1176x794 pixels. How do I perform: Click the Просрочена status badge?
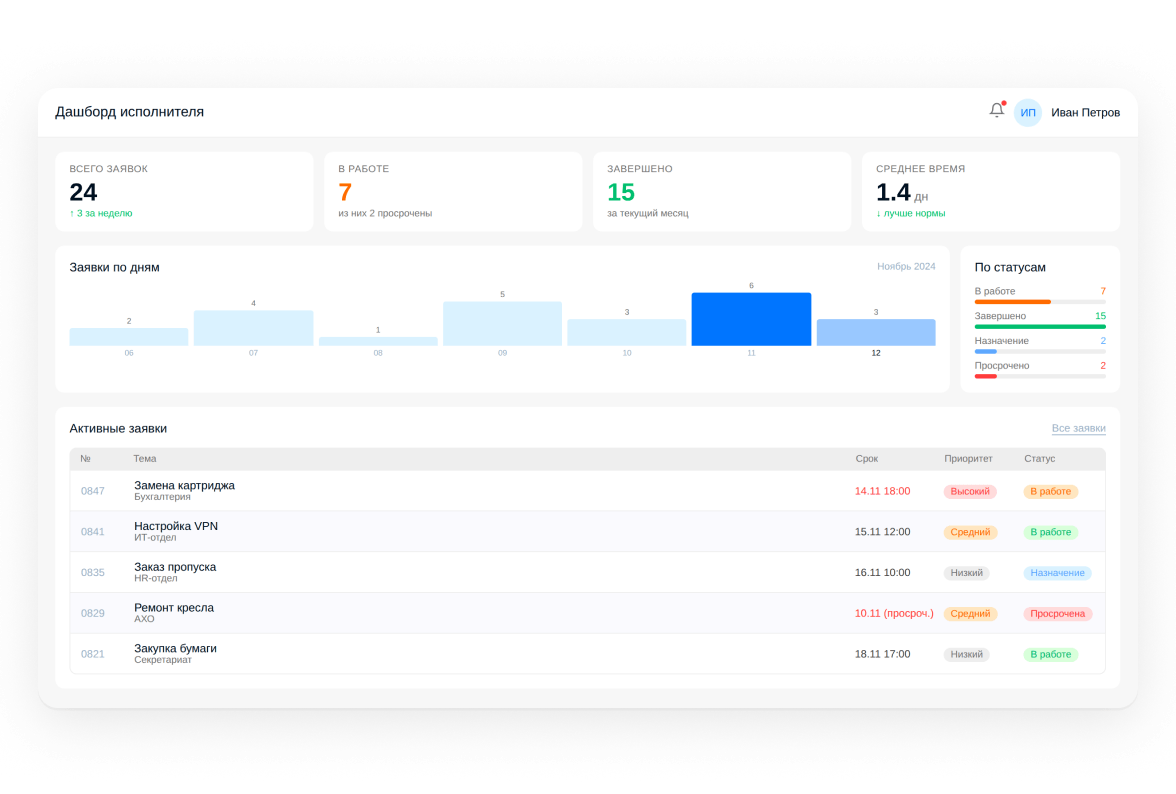1058,613
